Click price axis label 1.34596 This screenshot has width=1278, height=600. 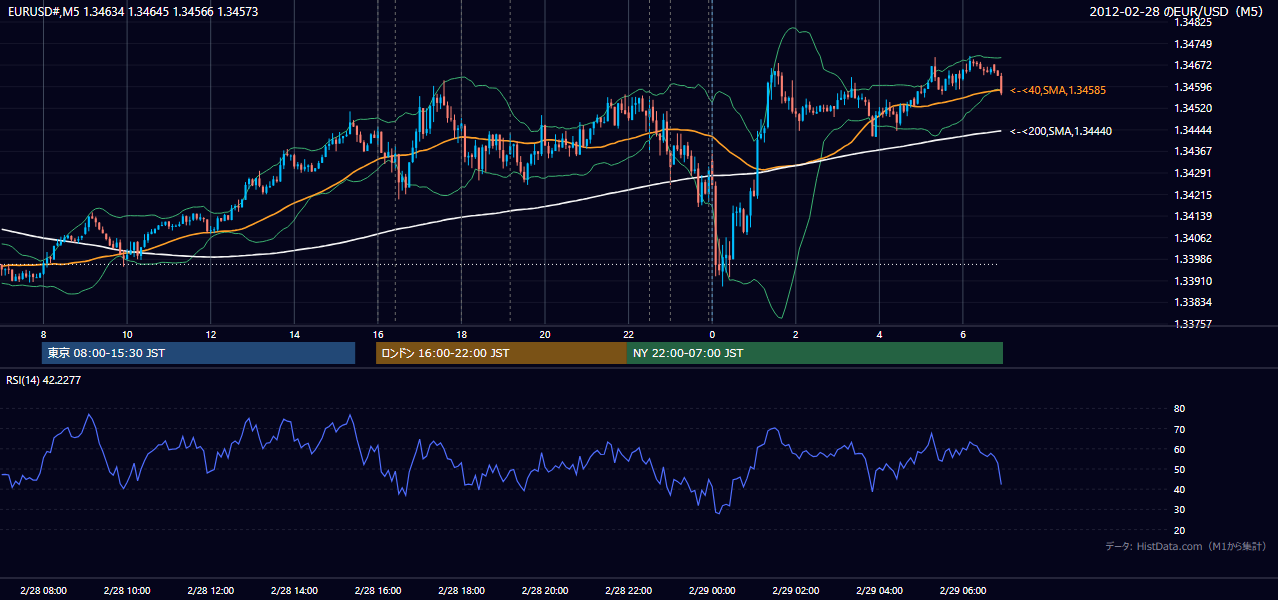1193,87
